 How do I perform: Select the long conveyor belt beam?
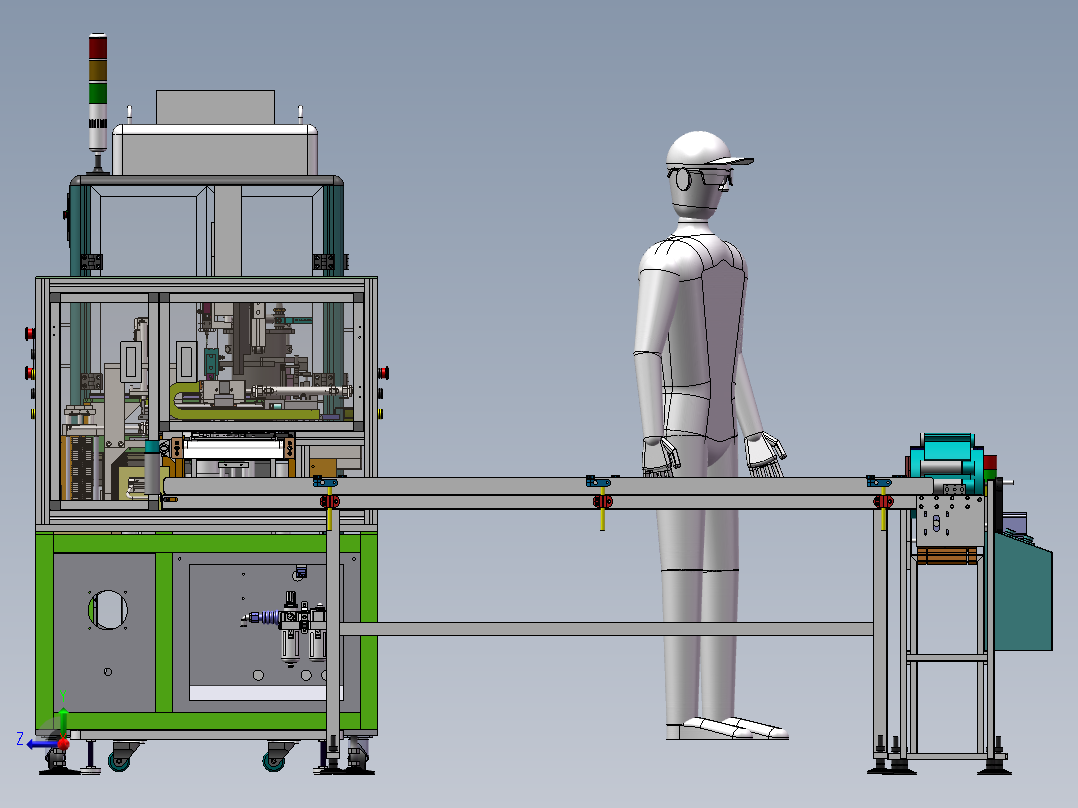547,486
